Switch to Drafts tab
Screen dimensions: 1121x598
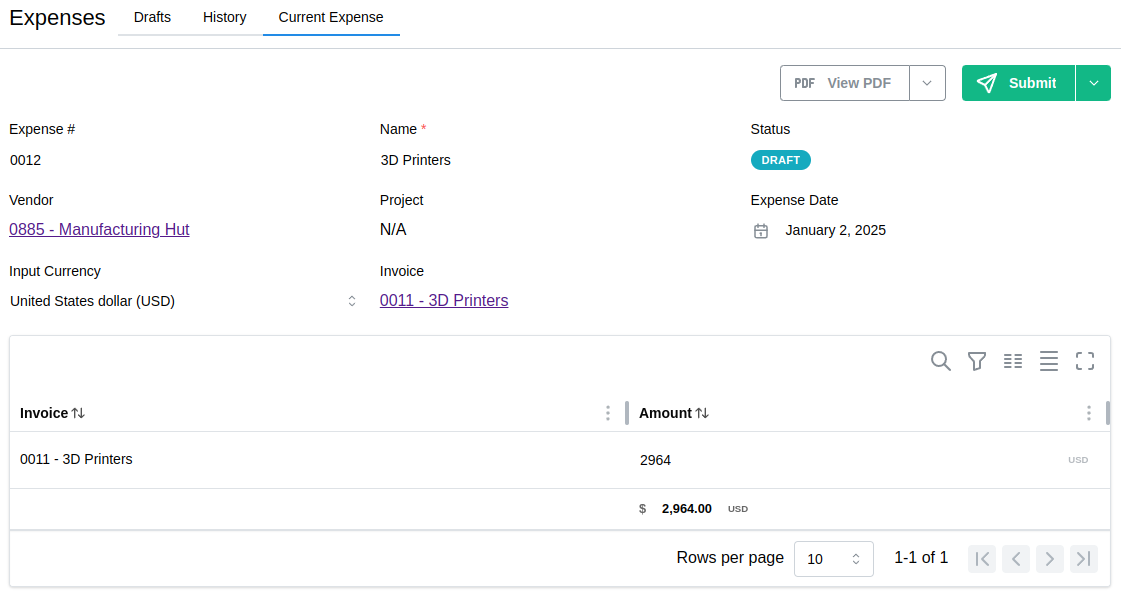click(152, 17)
